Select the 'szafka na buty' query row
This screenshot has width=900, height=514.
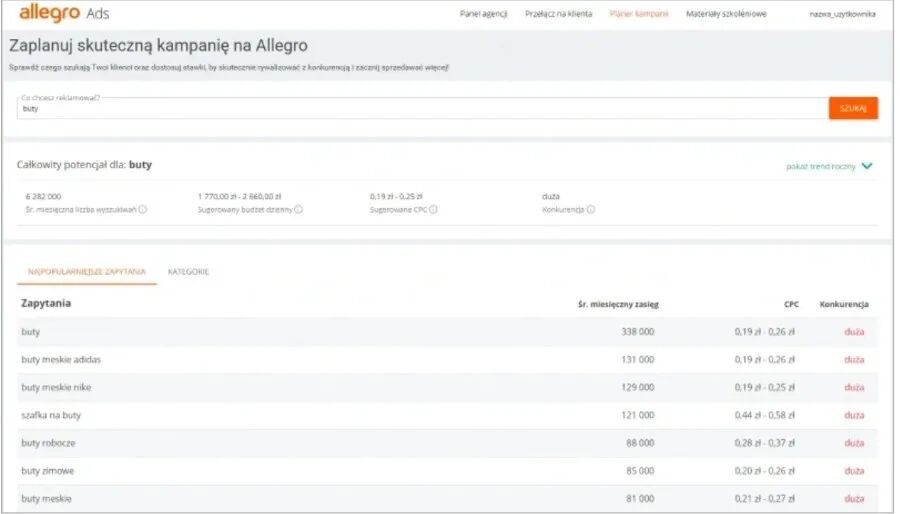(x=51, y=415)
